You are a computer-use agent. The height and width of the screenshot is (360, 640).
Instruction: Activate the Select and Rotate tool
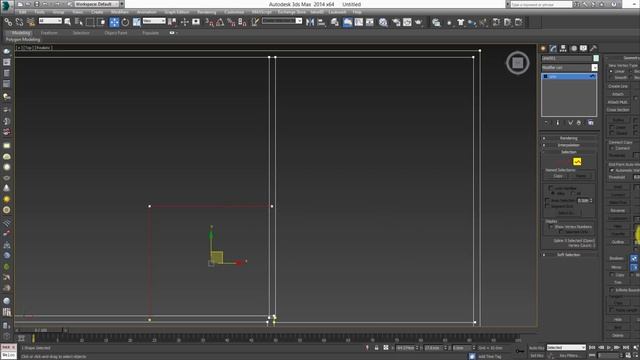click(x=125, y=22)
